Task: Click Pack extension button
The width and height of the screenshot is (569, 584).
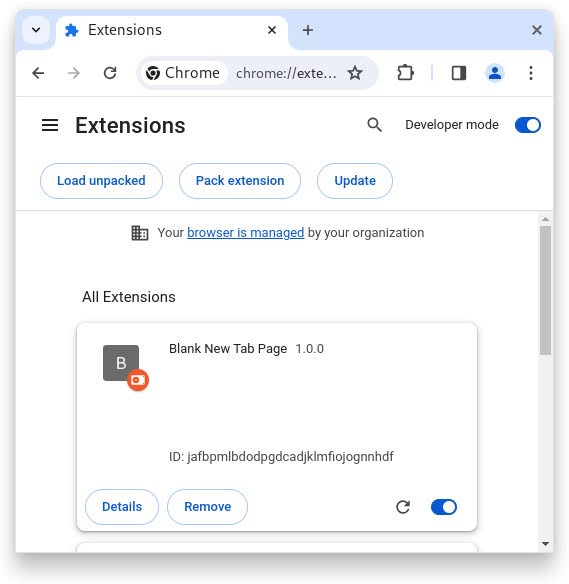Action: tap(240, 181)
